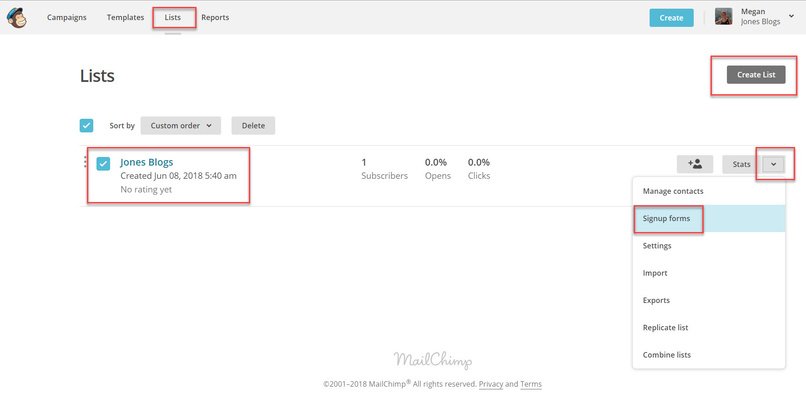This screenshot has width=806, height=403.
Task: Click the Megan account name
Action: pyautogui.click(x=753, y=11)
